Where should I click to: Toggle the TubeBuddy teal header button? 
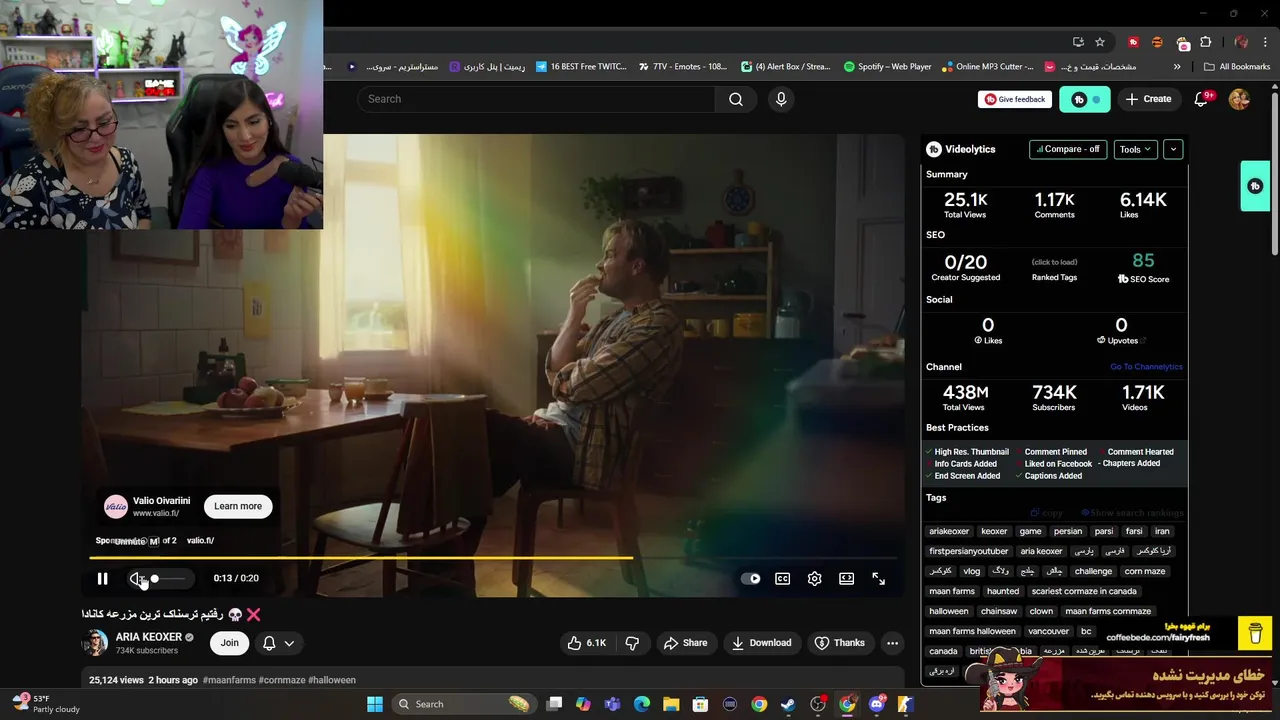1085,99
